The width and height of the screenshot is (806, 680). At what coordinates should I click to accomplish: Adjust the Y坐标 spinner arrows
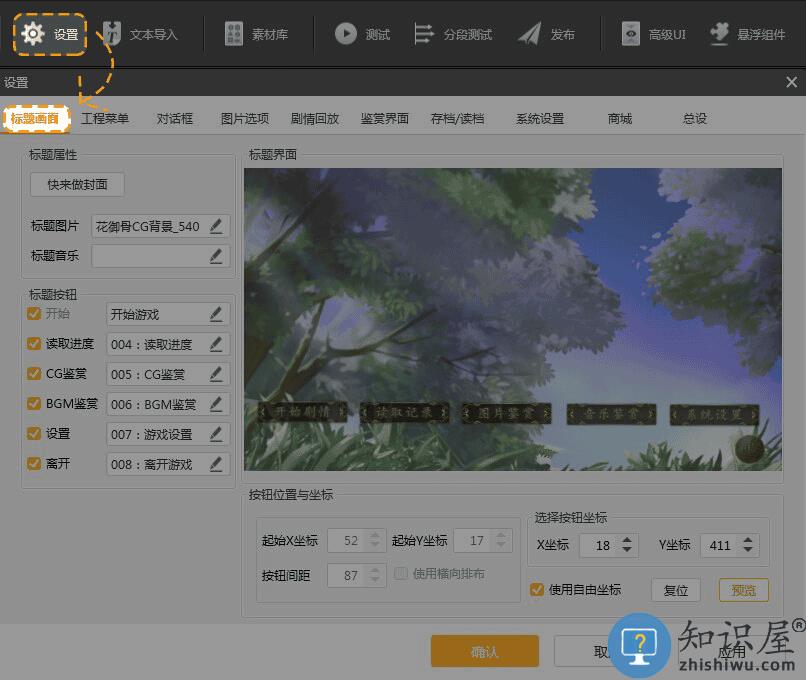pyautogui.click(x=749, y=545)
